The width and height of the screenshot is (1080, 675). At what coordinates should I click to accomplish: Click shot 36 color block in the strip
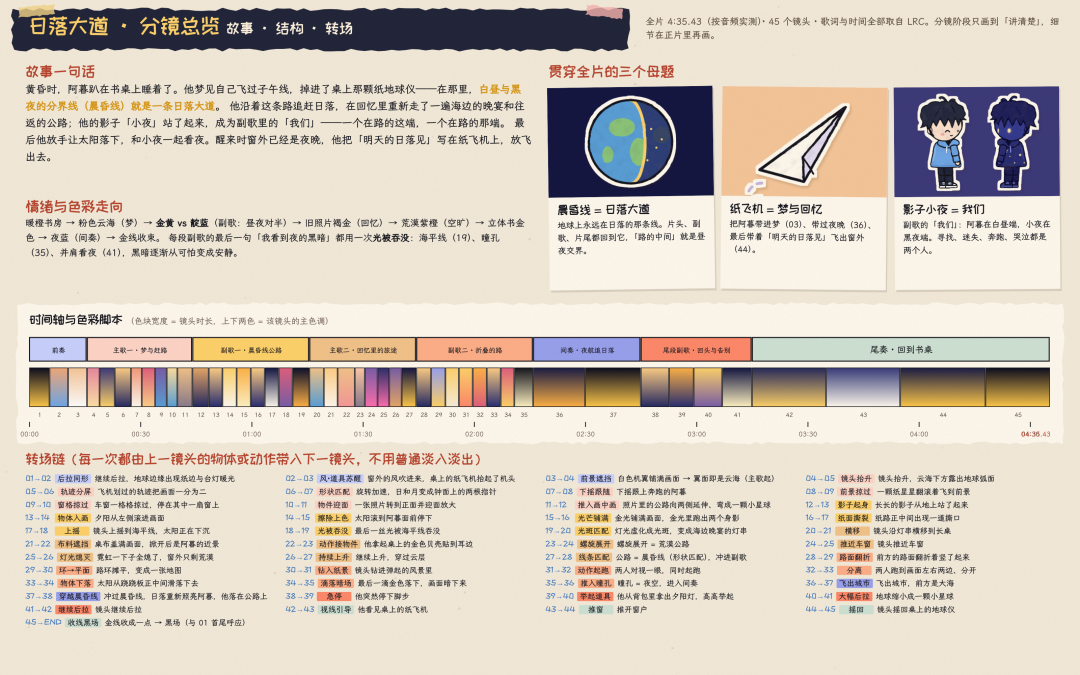click(x=559, y=387)
